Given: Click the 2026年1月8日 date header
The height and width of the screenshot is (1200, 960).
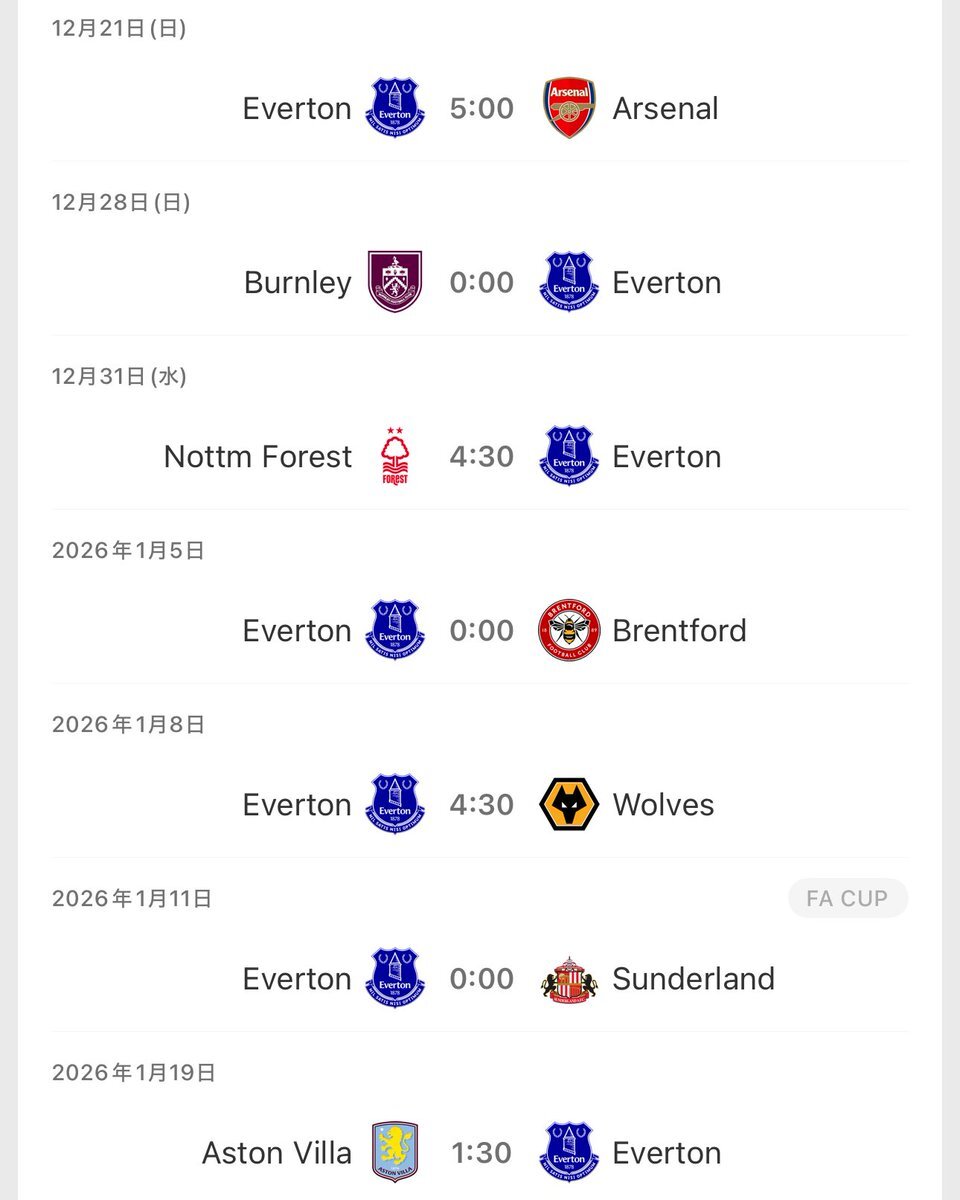Looking at the screenshot, I should click(128, 724).
